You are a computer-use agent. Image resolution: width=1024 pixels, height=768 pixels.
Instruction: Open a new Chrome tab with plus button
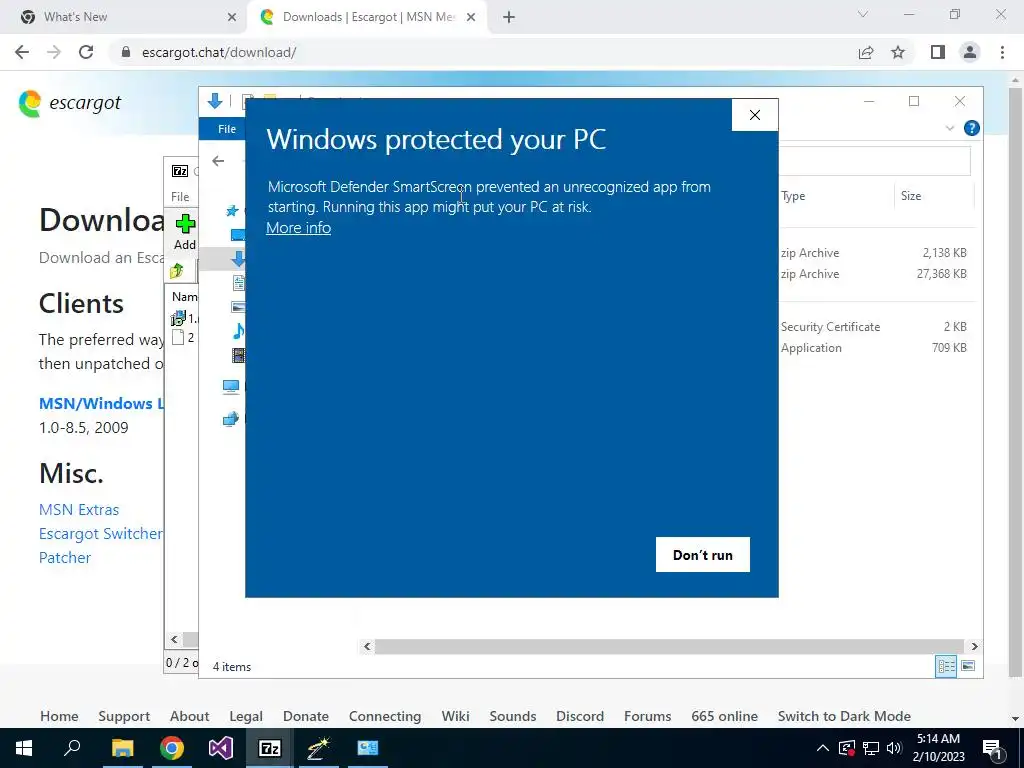(x=509, y=18)
